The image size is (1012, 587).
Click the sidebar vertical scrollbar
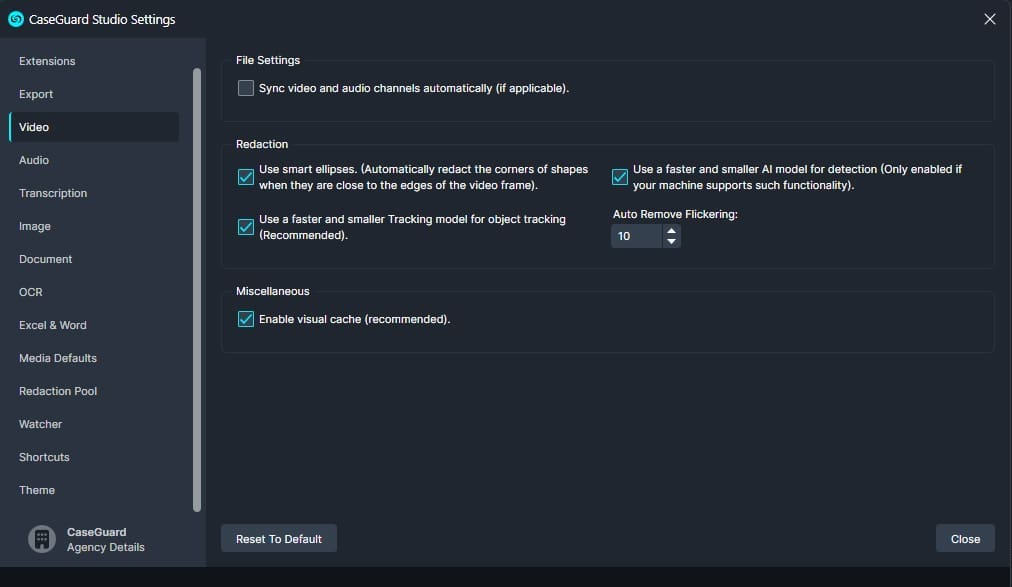197,290
